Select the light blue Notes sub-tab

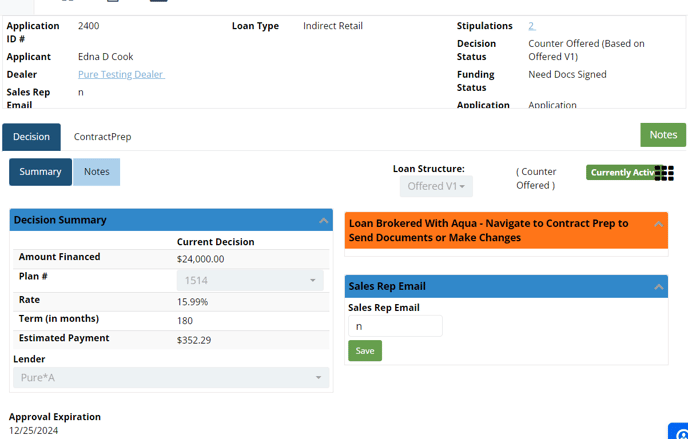[97, 172]
